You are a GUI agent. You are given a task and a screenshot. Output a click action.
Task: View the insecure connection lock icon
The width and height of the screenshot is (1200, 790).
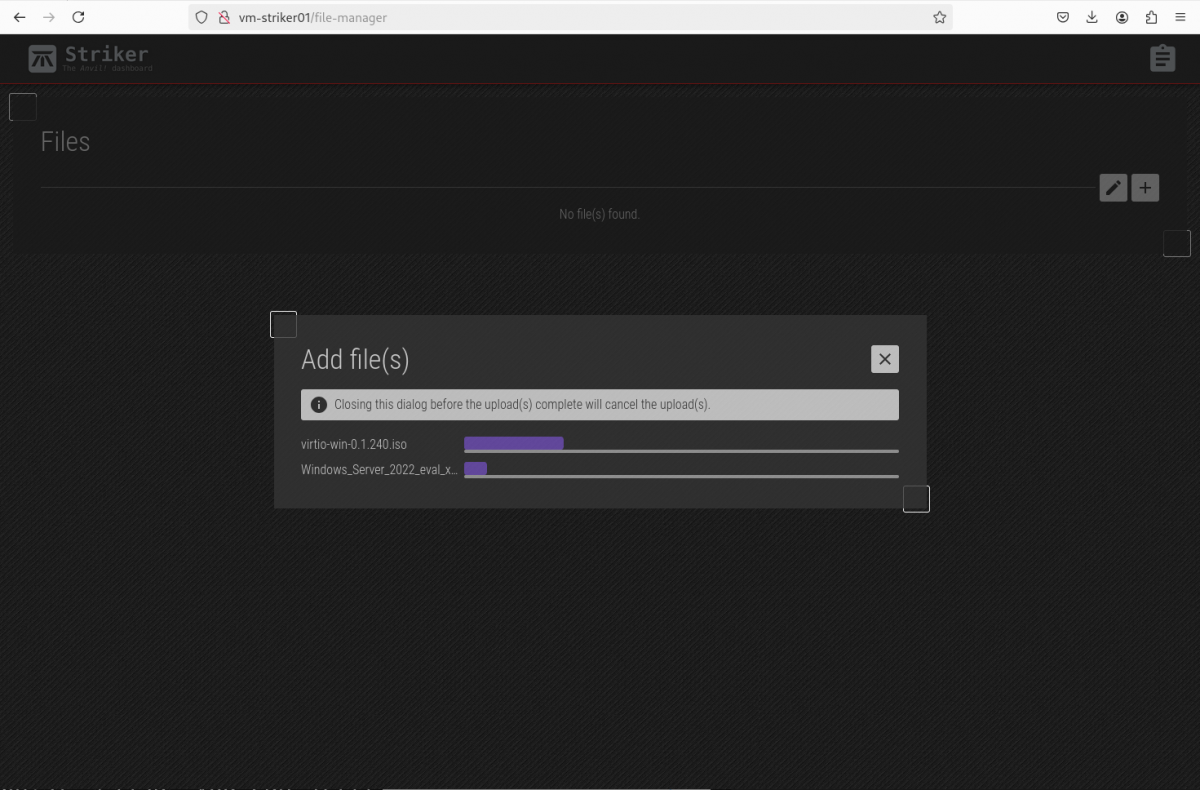click(x=224, y=17)
